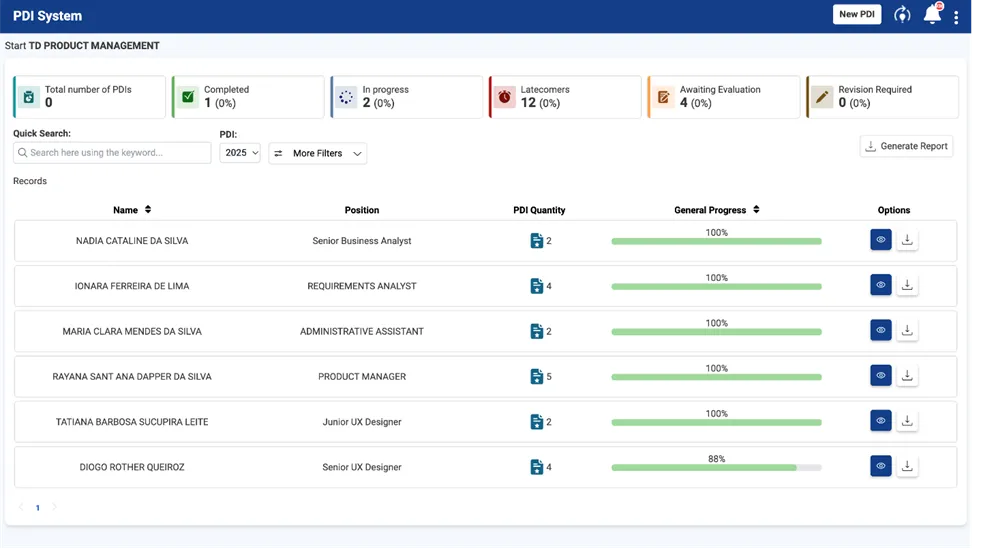Image resolution: width=989 pixels, height=548 pixels.
Task: Open the notifications bell icon
Action: click(x=933, y=15)
